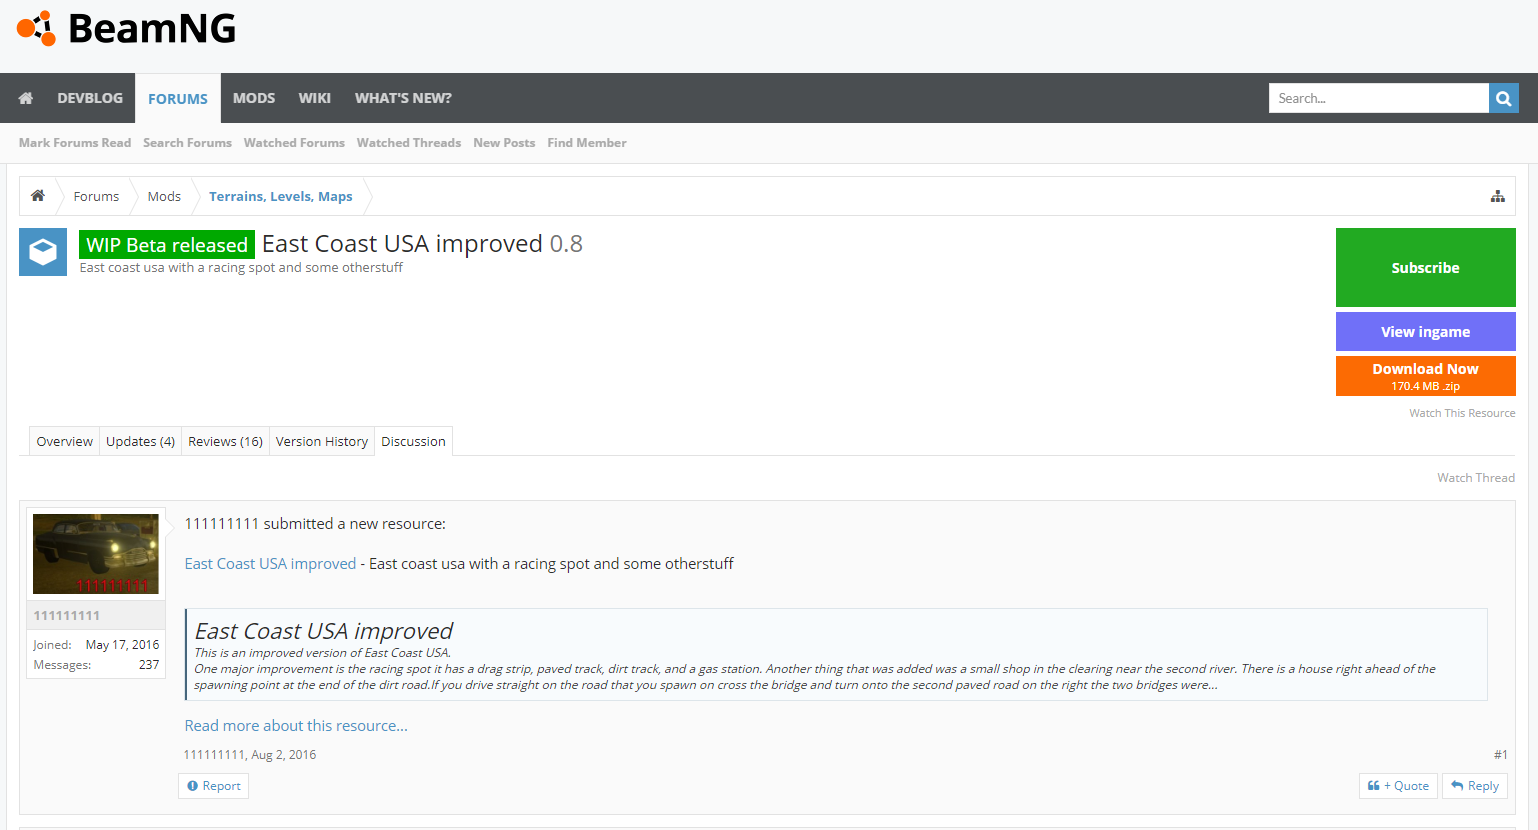1538x830 pixels.
Task: Click the version number 0.8
Action: tap(566, 244)
